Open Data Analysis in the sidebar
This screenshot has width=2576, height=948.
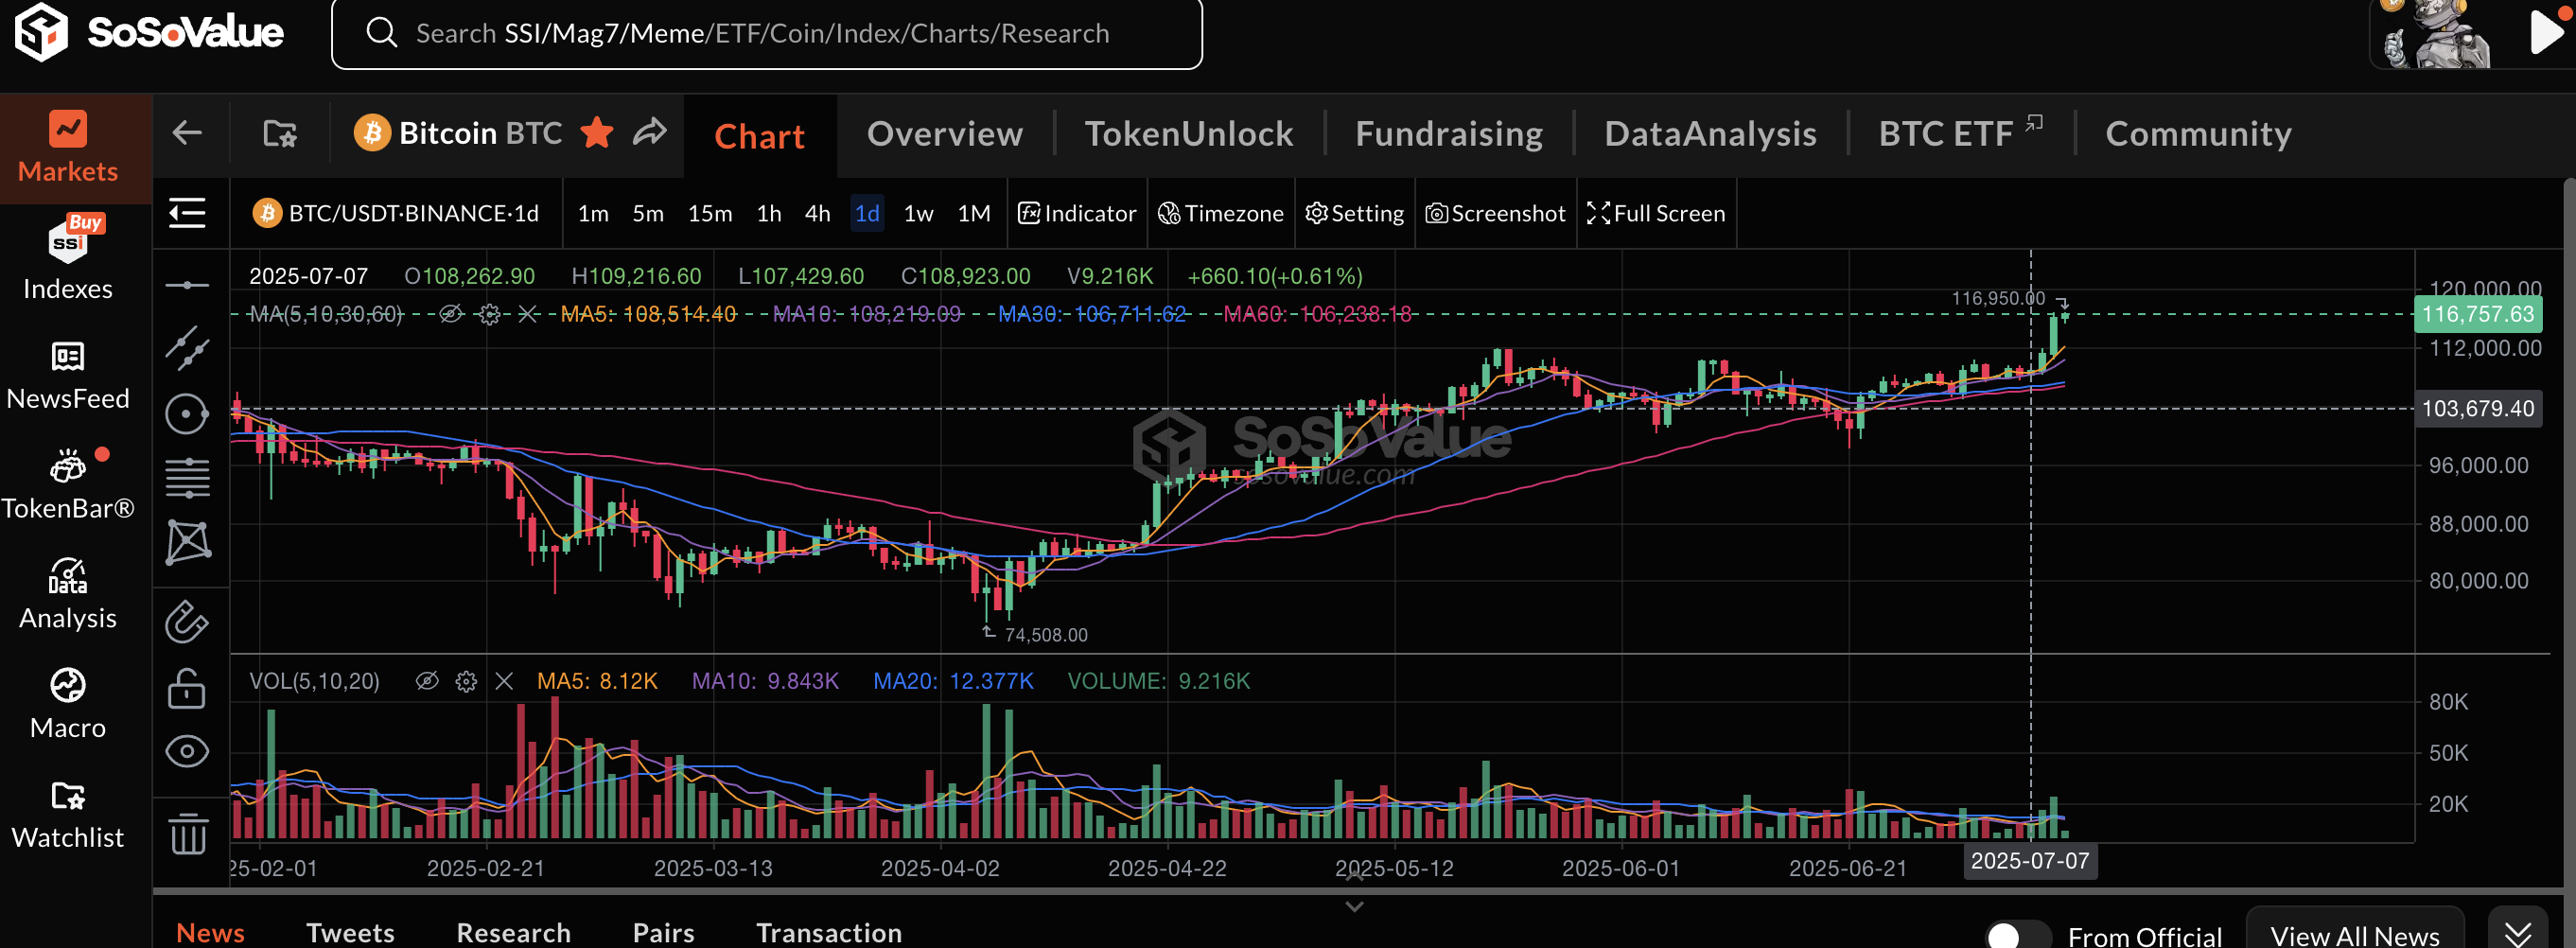click(x=68, y=595)
